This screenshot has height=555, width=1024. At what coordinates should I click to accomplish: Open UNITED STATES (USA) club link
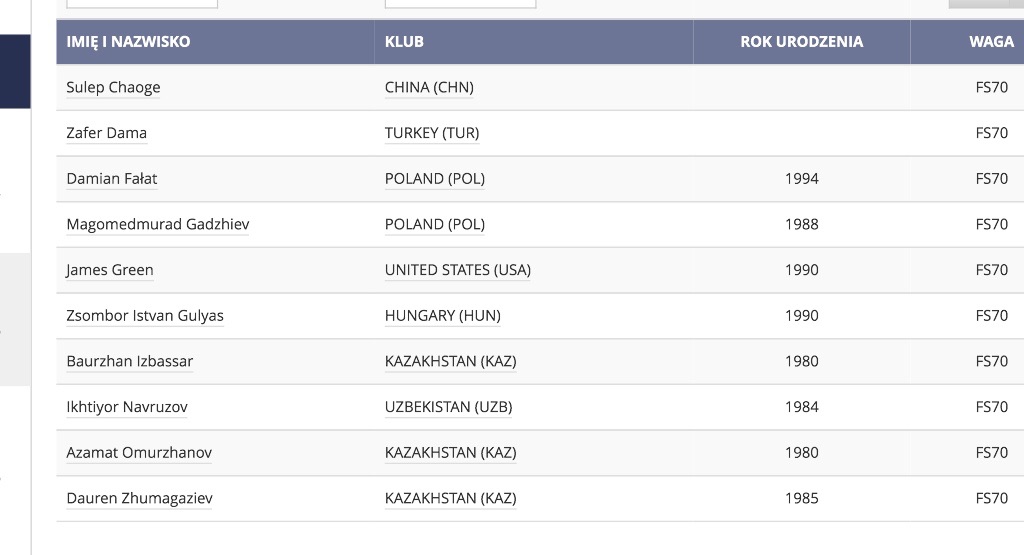tap(458, 270)
